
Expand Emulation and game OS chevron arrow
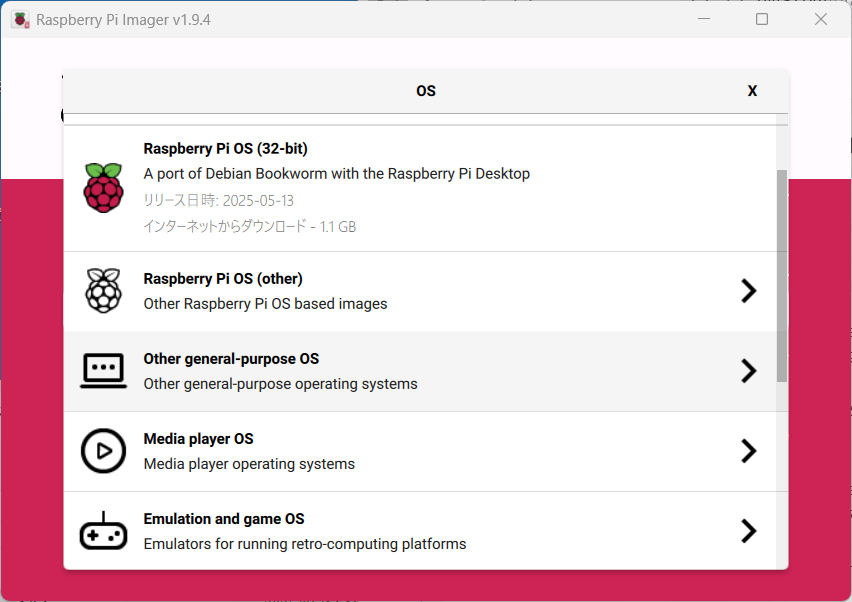tap(749, 531)
